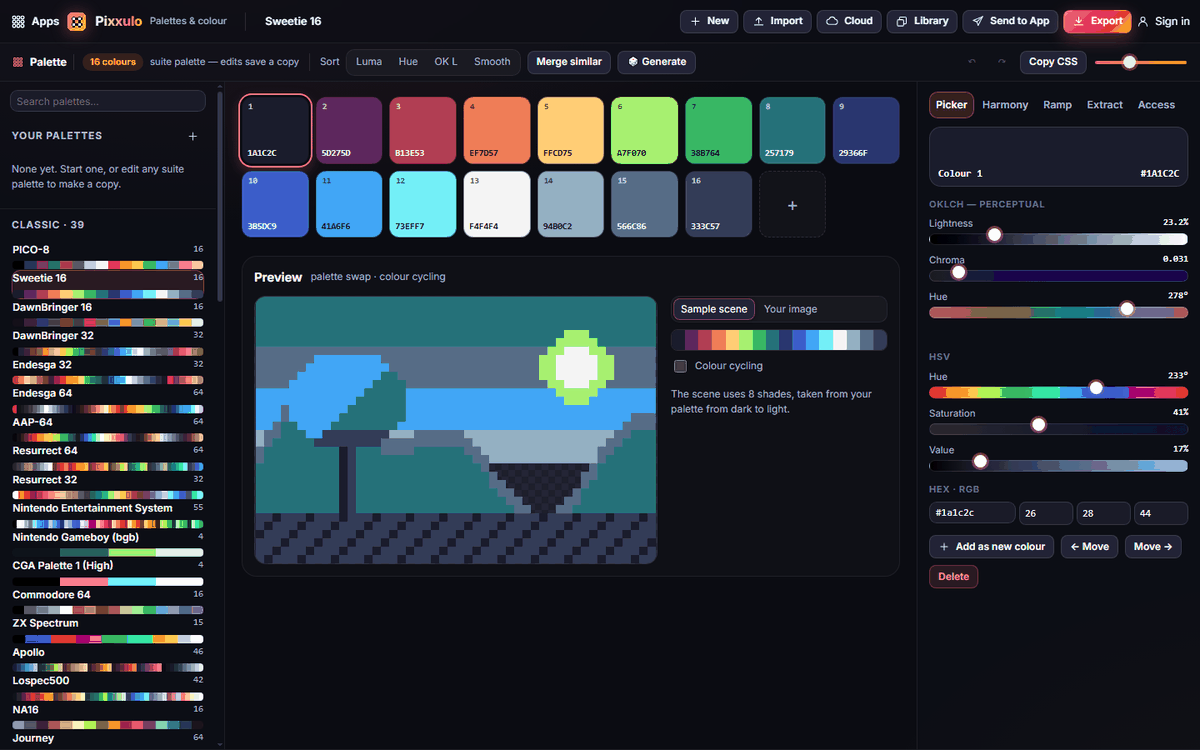Viewport: 1200px width, 750px height.
Task: Open the AAP-64 palette
Action: pyautogui.click(x=108, y=428)
